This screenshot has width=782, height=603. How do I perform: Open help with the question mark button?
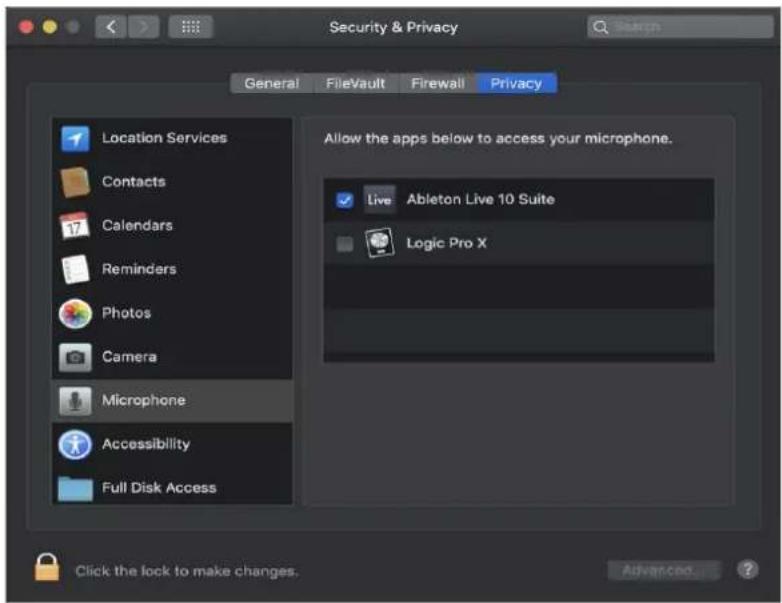748,569
